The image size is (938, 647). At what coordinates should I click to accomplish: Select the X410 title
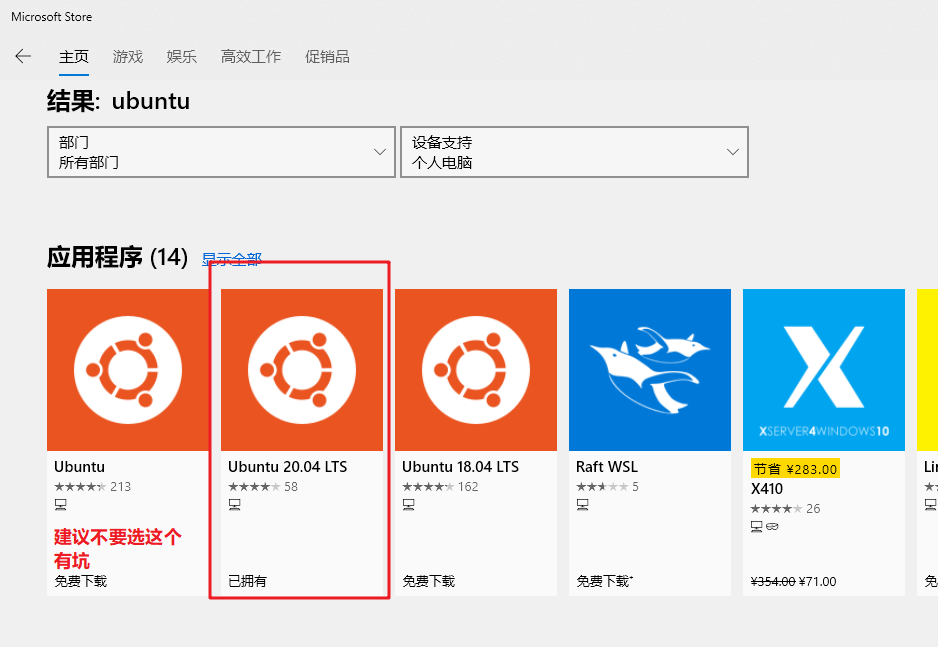click(x=767, y=489)
